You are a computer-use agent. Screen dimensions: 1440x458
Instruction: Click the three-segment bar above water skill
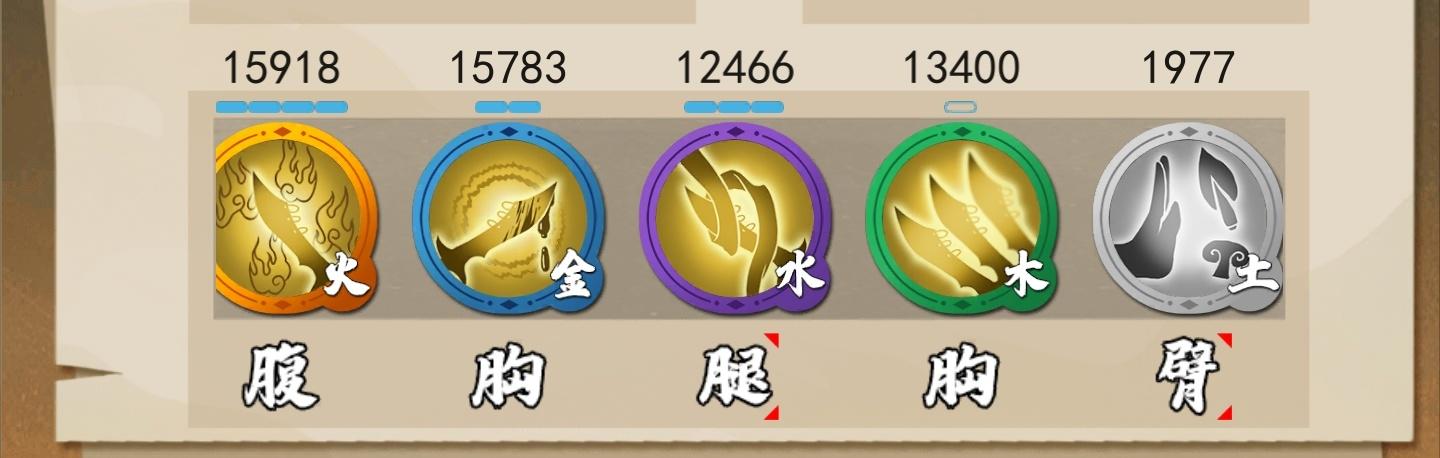(x=734, y=107)
